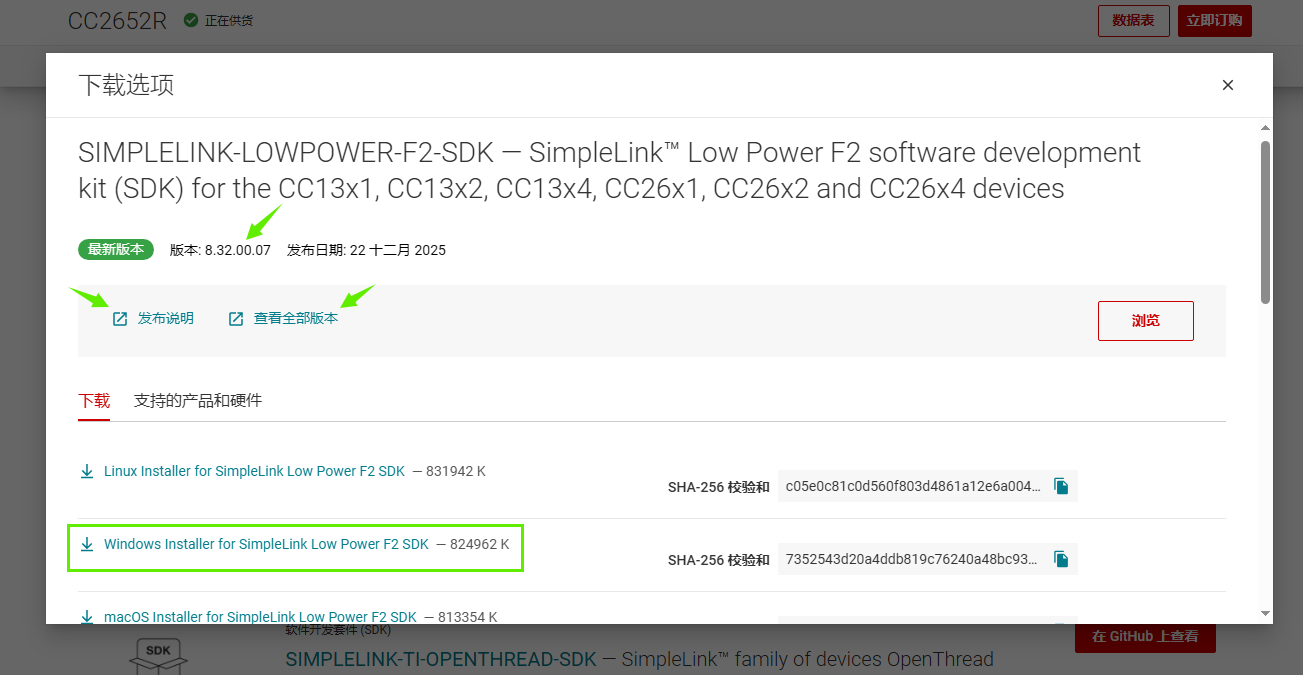Click the green 正在供货 status check icon

coord(191,20)
